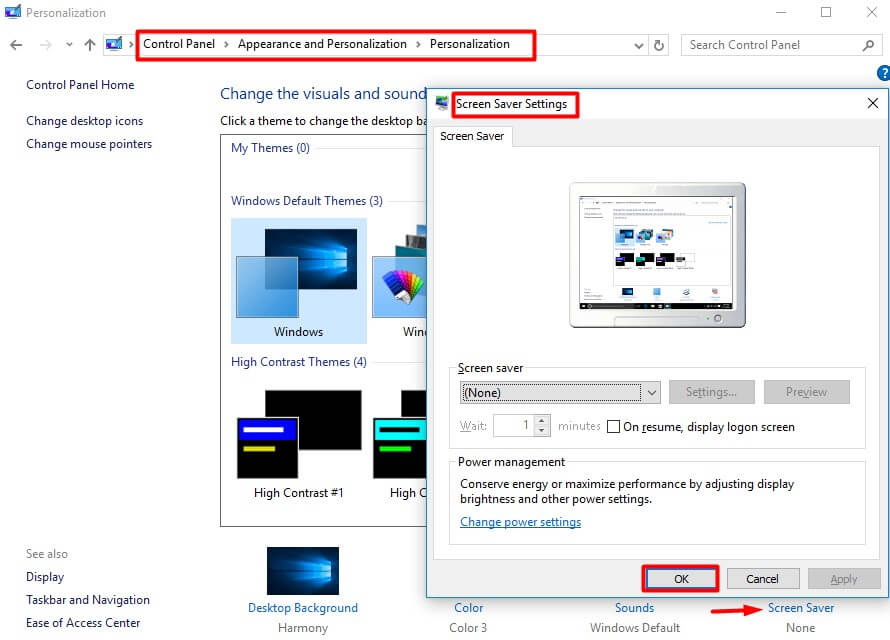Select the High Contrast #1 theme
890x640 pixels.
[x=299, y=444]
